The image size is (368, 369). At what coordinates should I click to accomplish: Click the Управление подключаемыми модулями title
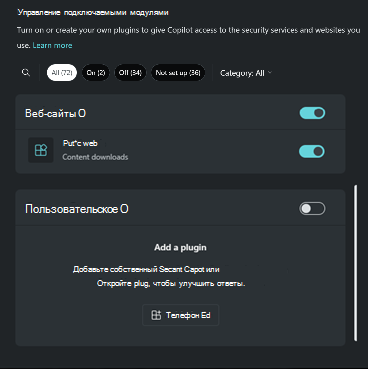(x=93, y=13)
